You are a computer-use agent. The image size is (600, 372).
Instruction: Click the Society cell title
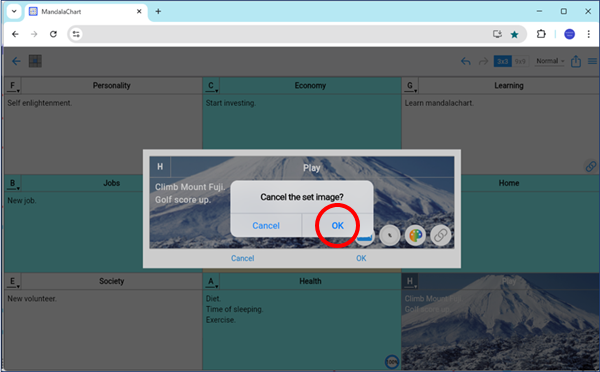click(111, 281)
